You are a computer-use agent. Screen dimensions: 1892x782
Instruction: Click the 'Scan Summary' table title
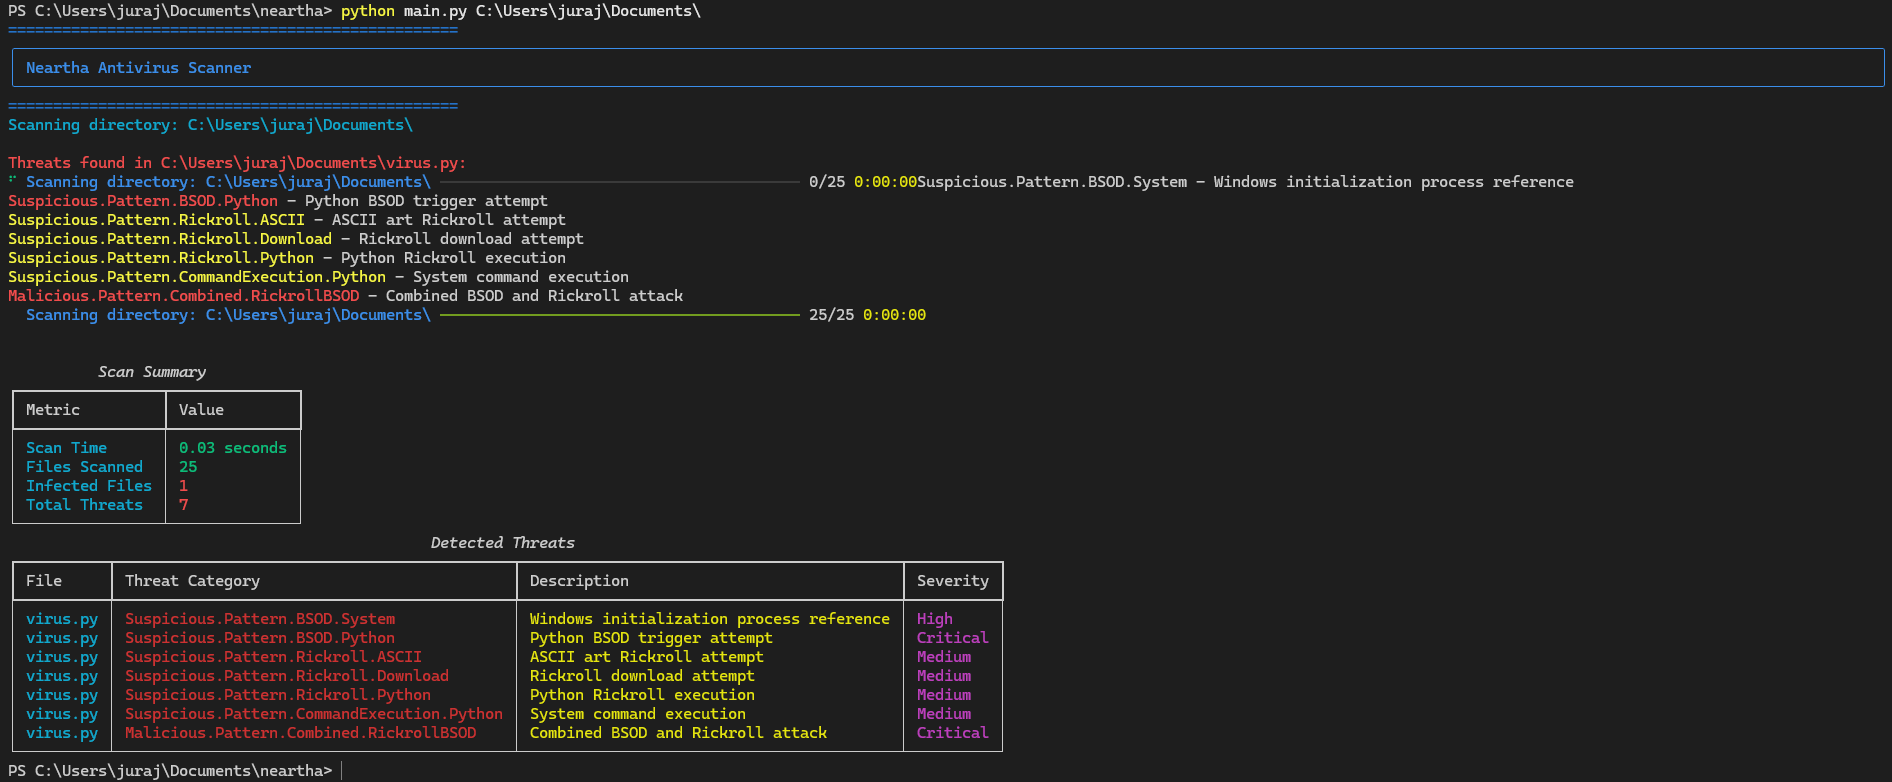point(152,372)
